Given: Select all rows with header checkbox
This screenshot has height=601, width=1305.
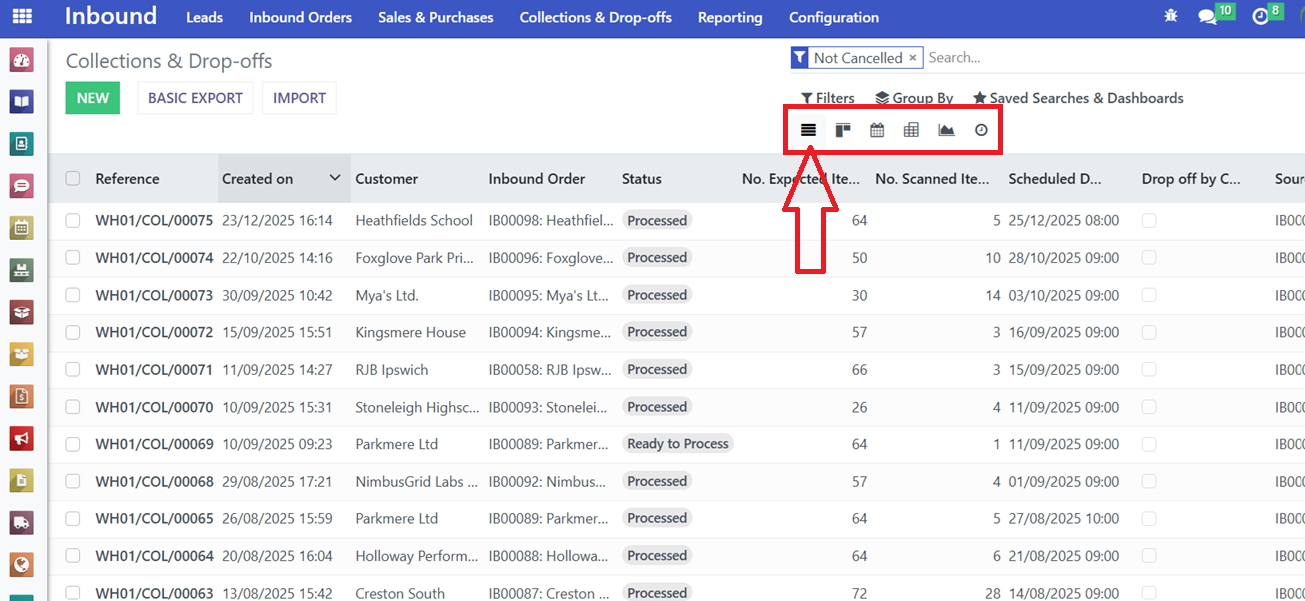Looking at the screenshot, I should 73,179.
